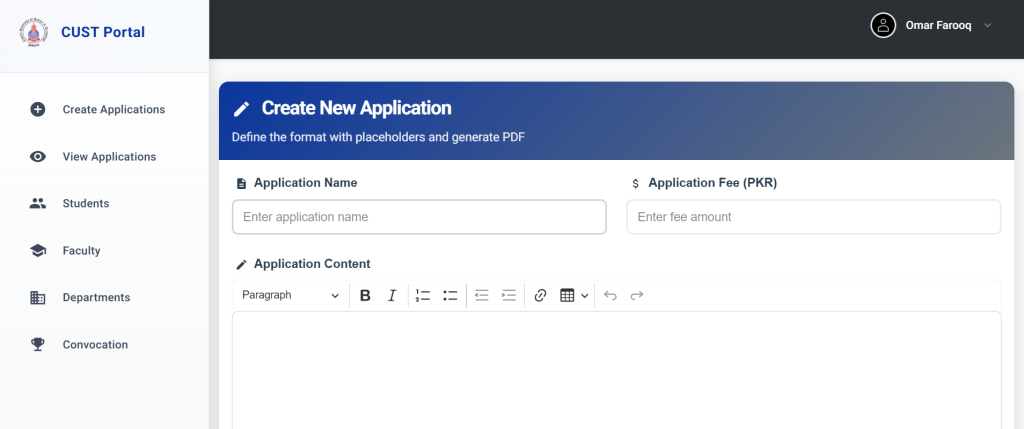
Task: Click the decrease indent icon
Action: click(x=481, y=295)
